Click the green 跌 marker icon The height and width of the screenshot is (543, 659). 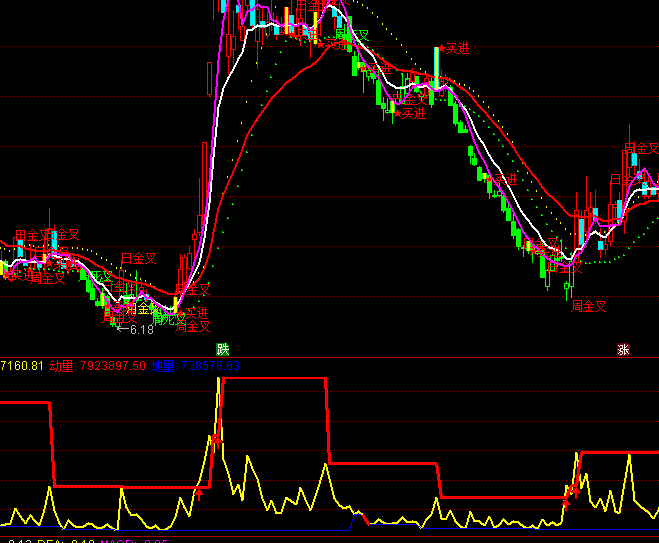(x=222, y=349)
